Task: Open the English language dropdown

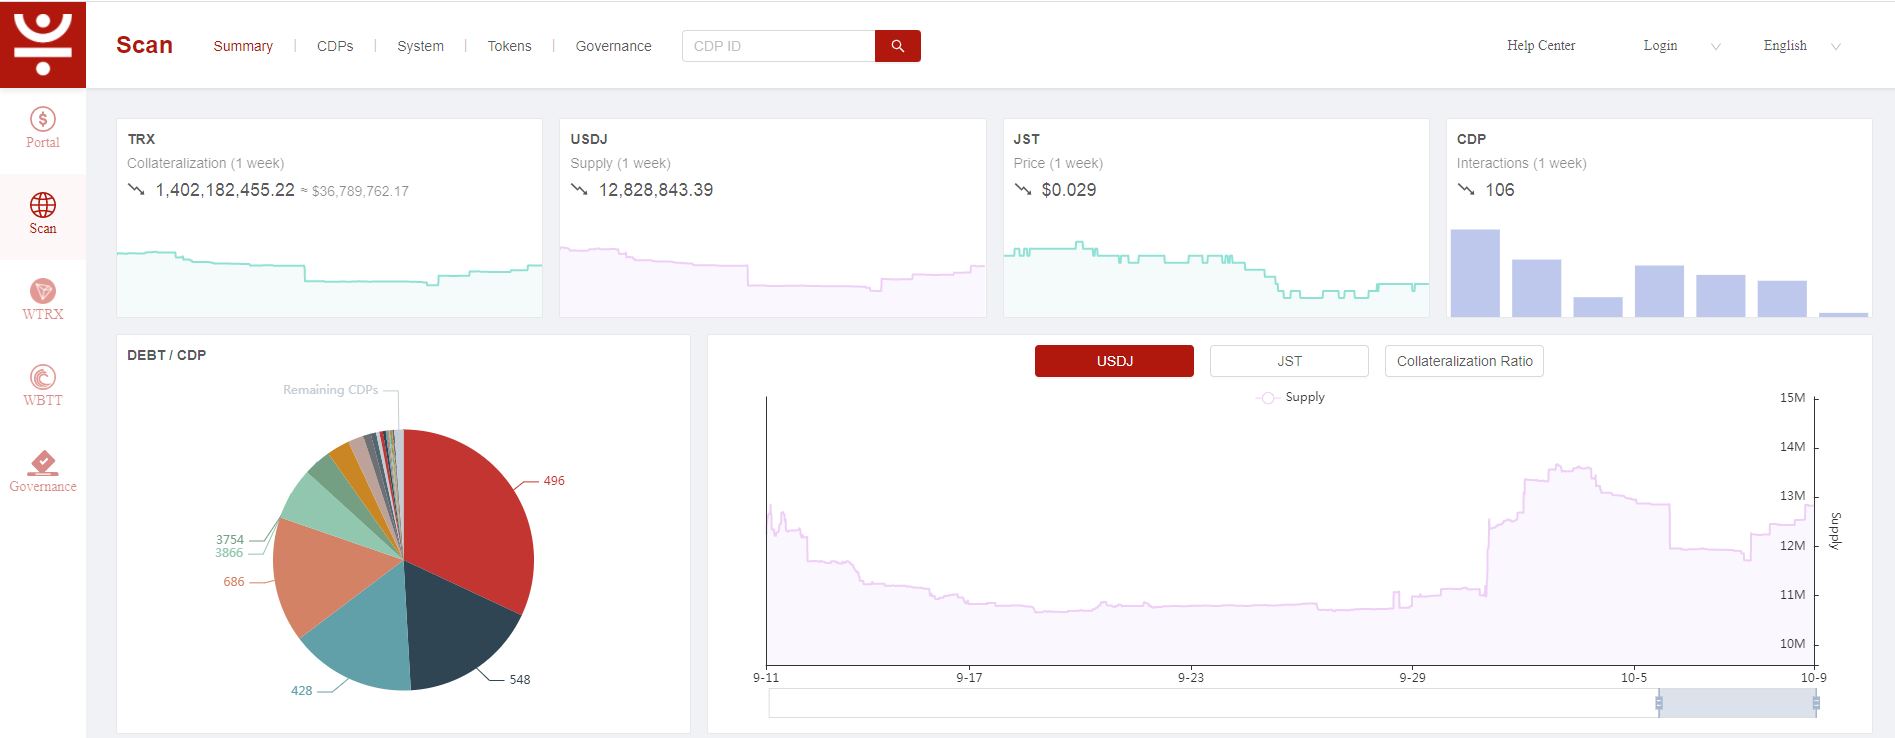Action: pyautogui.click(x=1802, y=46)
